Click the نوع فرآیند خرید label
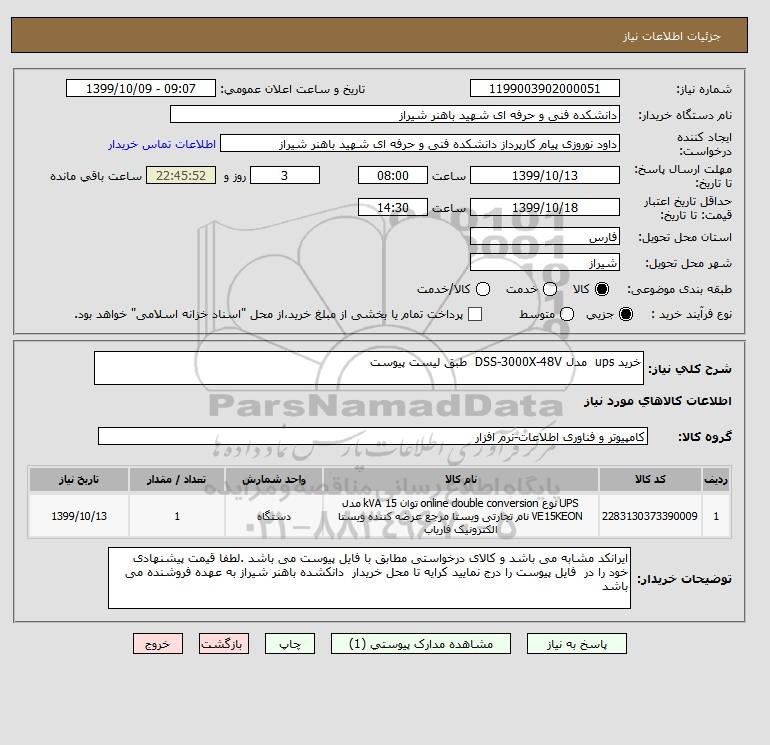 click(691, 314)
